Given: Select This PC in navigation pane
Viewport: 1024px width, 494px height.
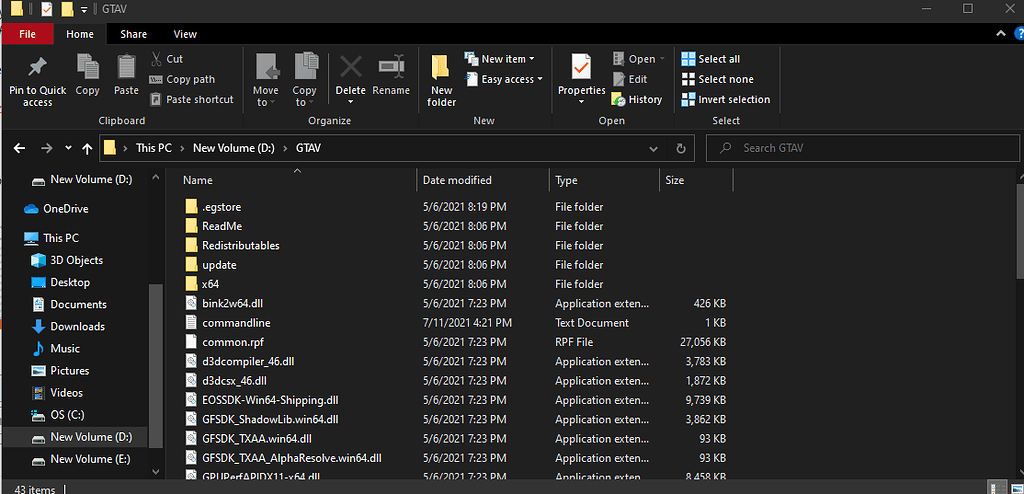Looking at the screenshot, I should click(x=52, y=238).
